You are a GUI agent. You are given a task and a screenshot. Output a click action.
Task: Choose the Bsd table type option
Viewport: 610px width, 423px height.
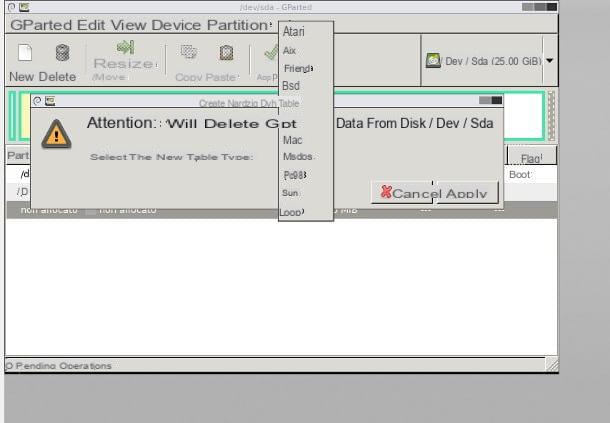306,86
